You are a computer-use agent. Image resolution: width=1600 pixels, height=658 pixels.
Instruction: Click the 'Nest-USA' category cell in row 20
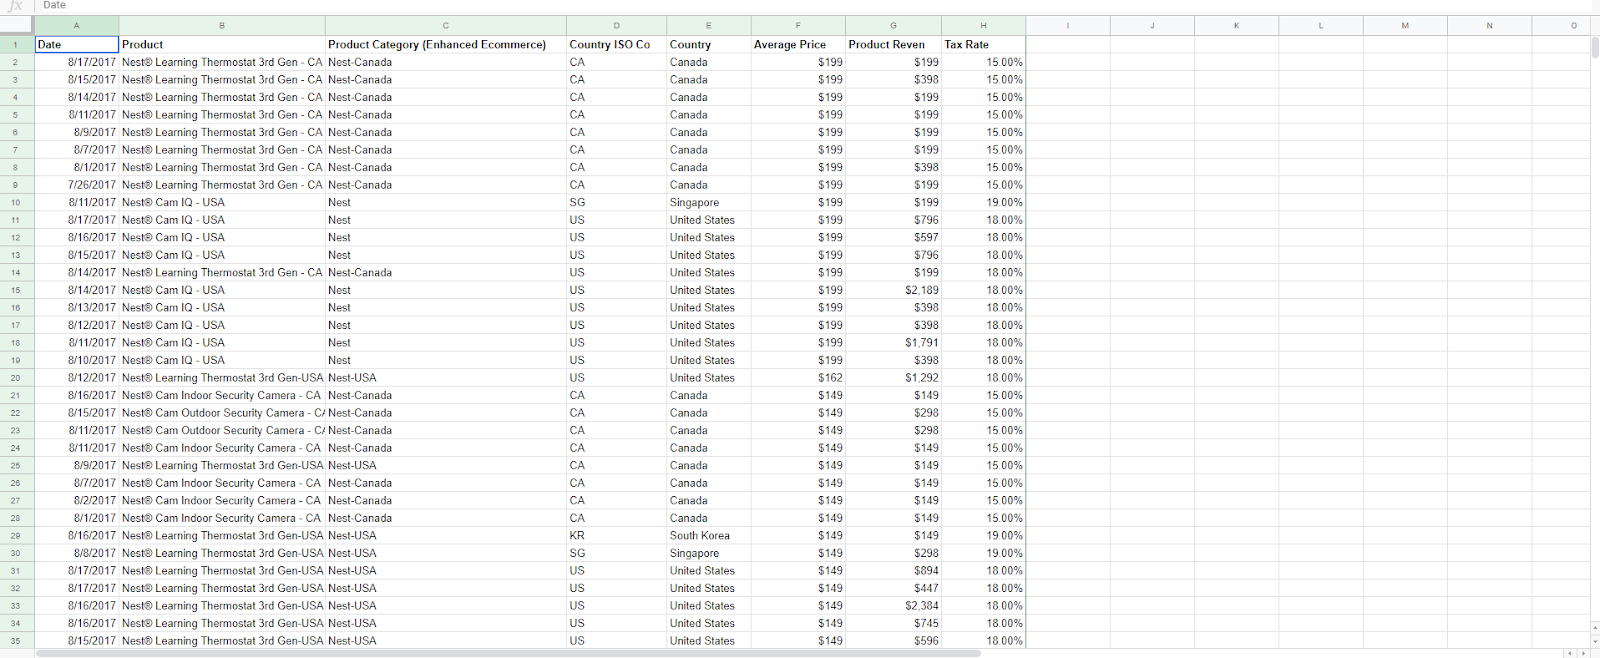coord(446,378)
